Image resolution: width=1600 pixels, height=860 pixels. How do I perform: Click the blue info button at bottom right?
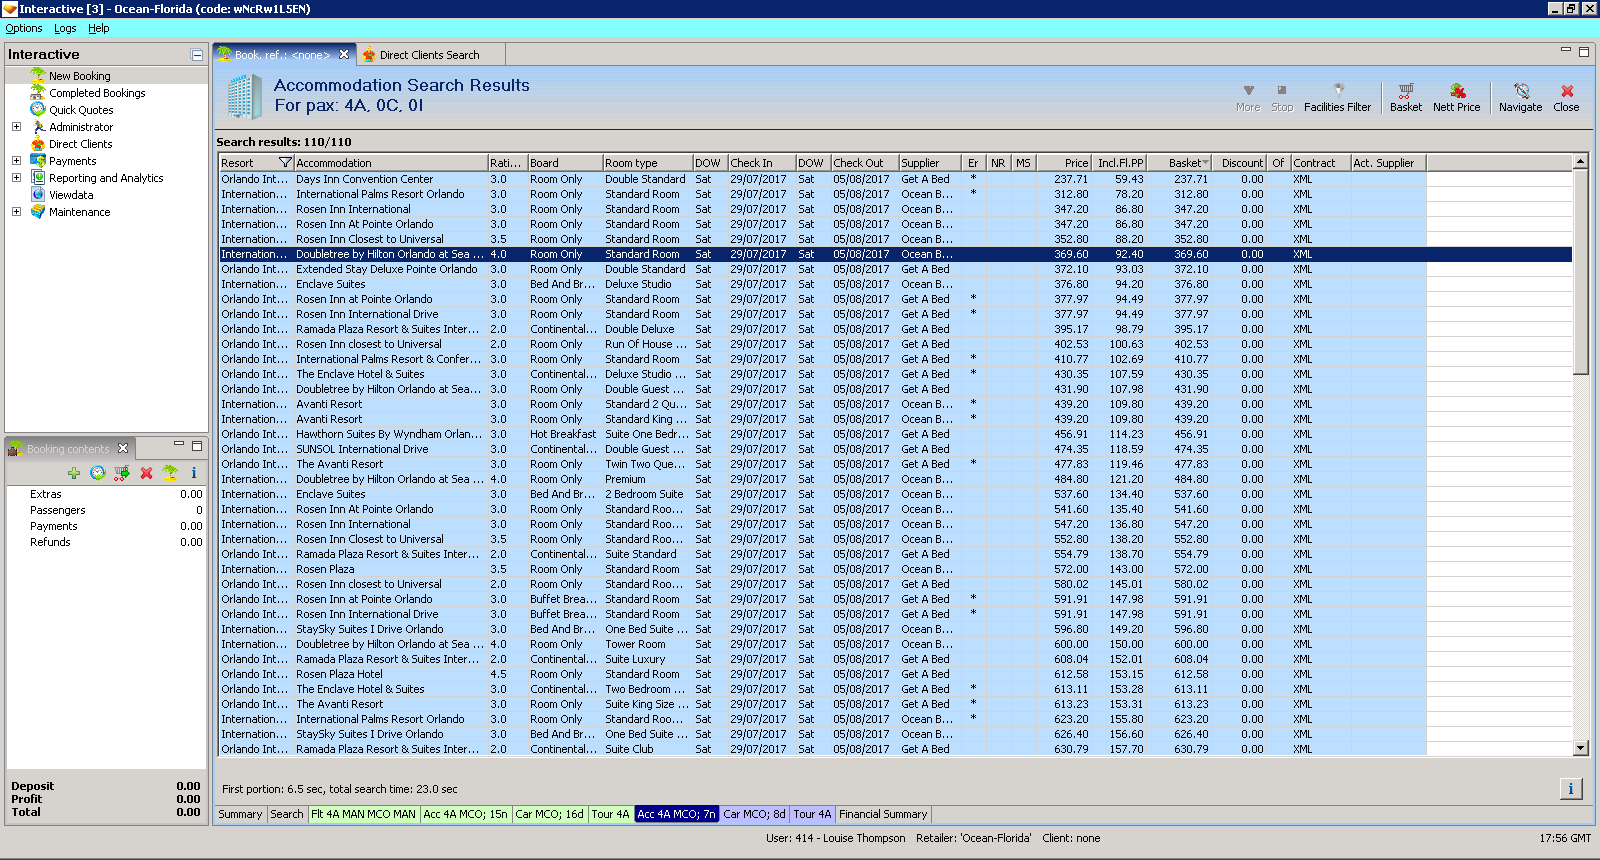(x=1570, y=789)
